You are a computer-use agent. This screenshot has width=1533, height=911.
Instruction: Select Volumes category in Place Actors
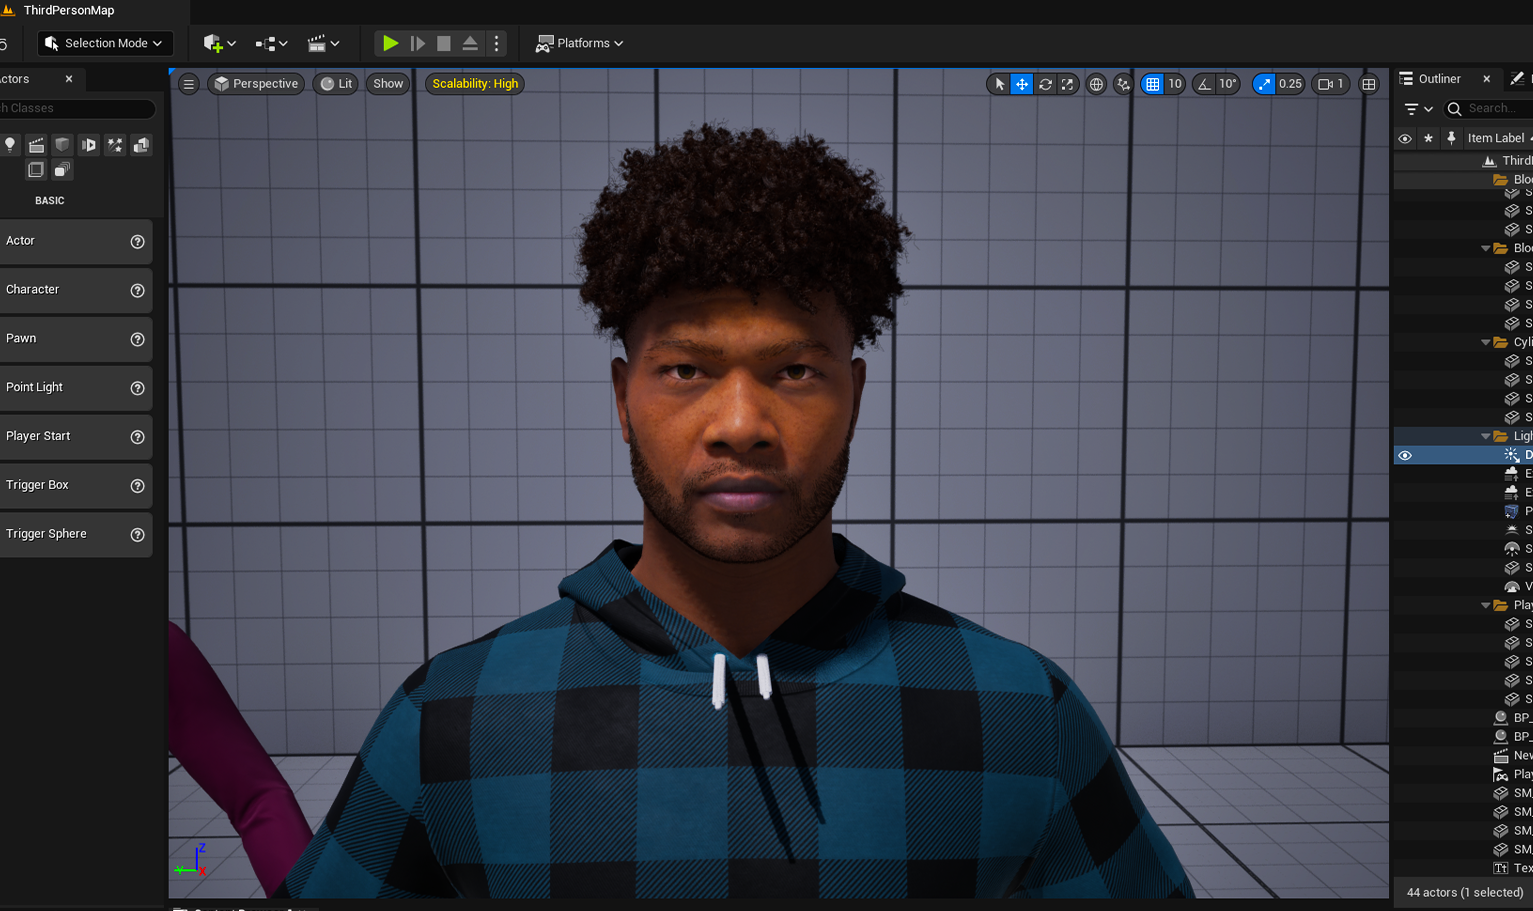[36, 170]
